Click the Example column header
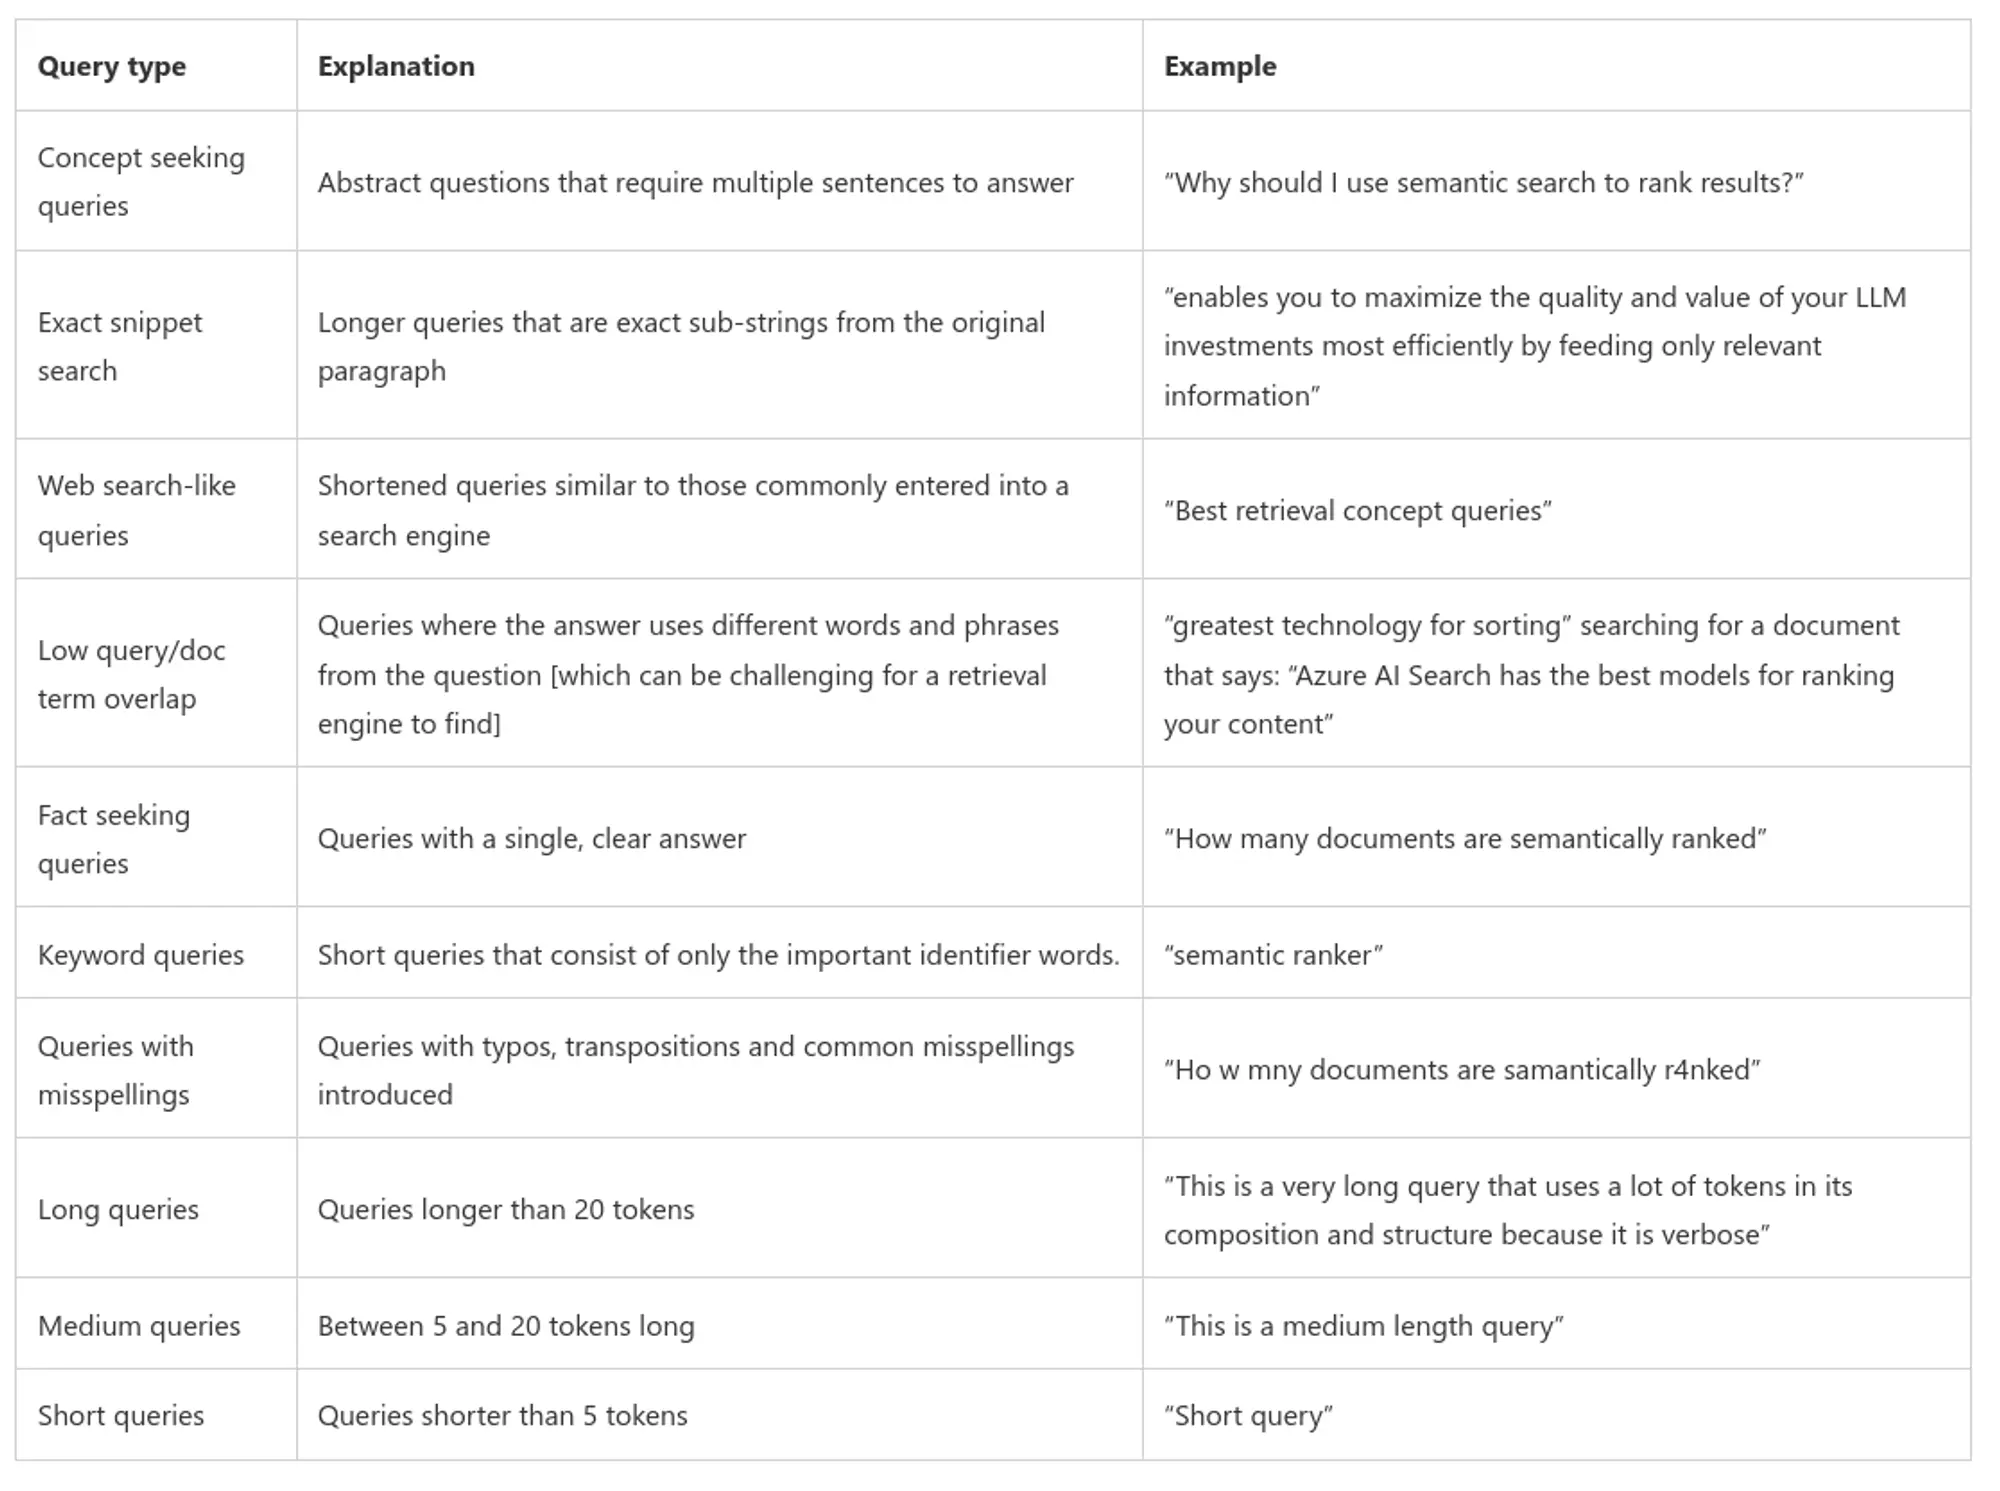This screenshot has height=1491, width=2000. click(x=1220, y=67)
